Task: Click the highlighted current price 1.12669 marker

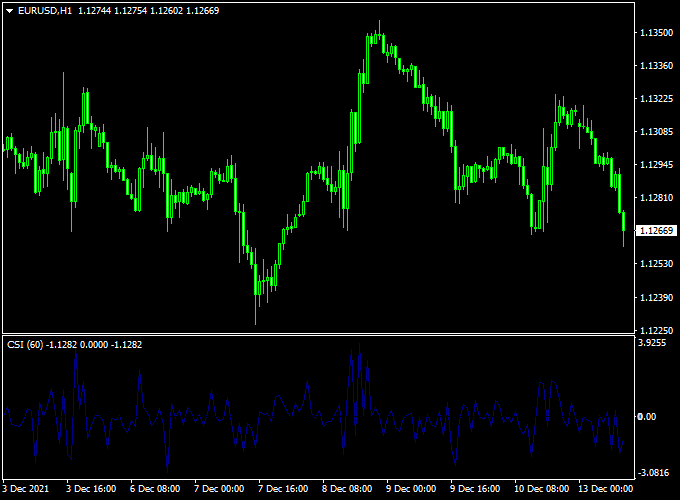Action: (657, 231)
